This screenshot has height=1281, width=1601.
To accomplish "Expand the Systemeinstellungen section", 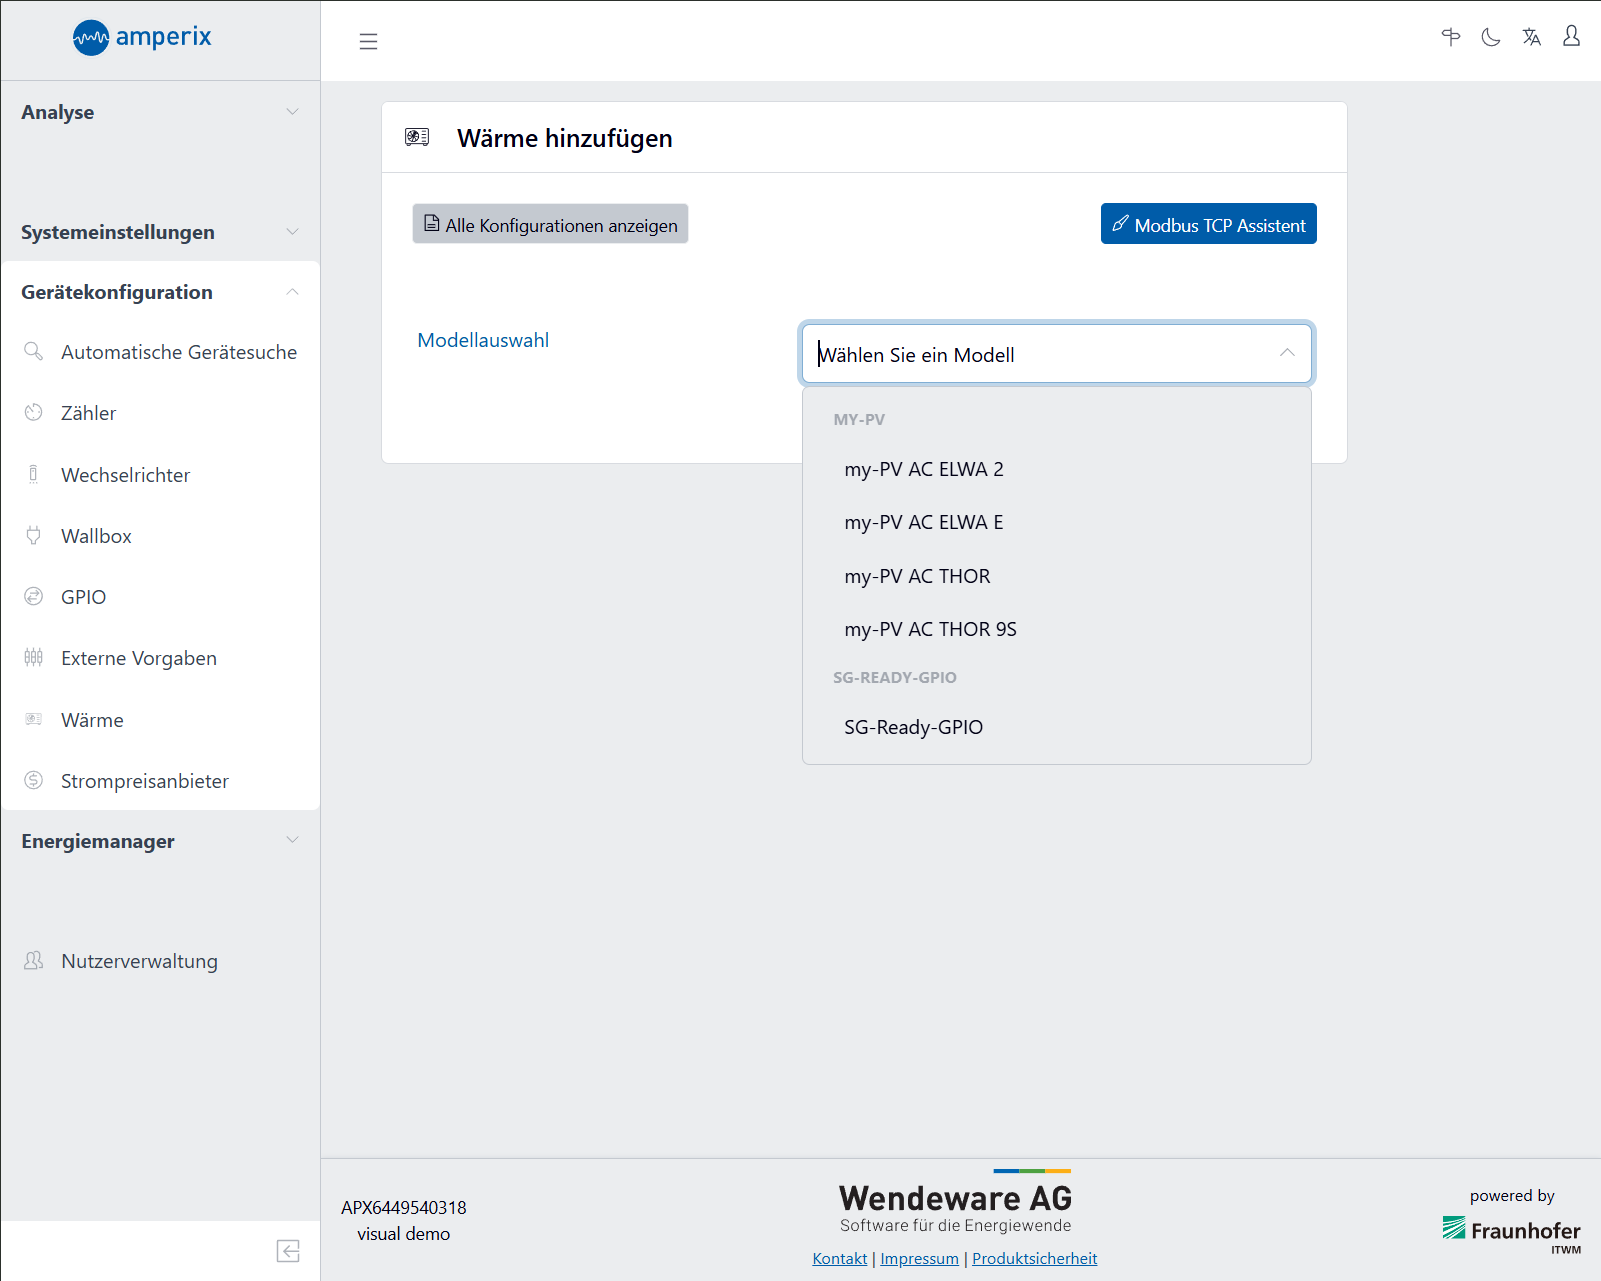I will point(160,232).
